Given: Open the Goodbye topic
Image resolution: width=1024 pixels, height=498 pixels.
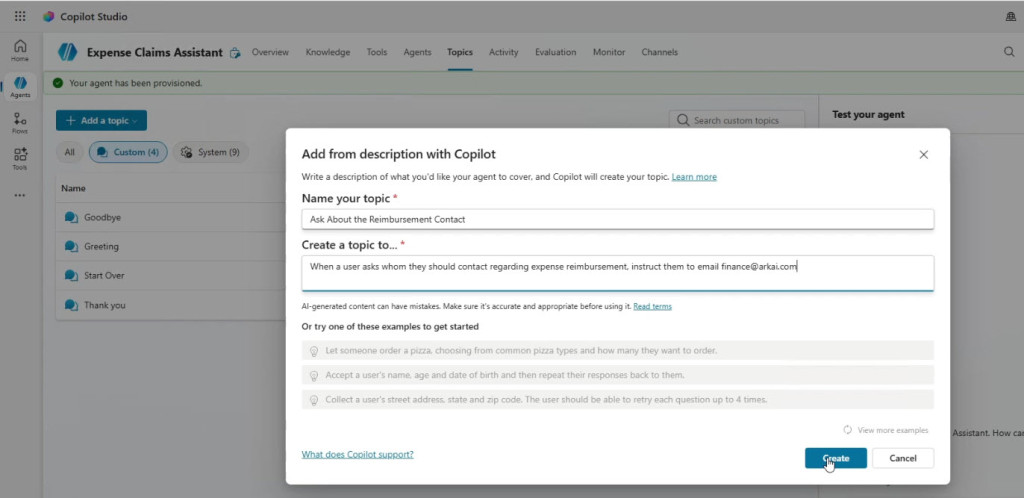Looking at the screenshot, I should 103,217.
